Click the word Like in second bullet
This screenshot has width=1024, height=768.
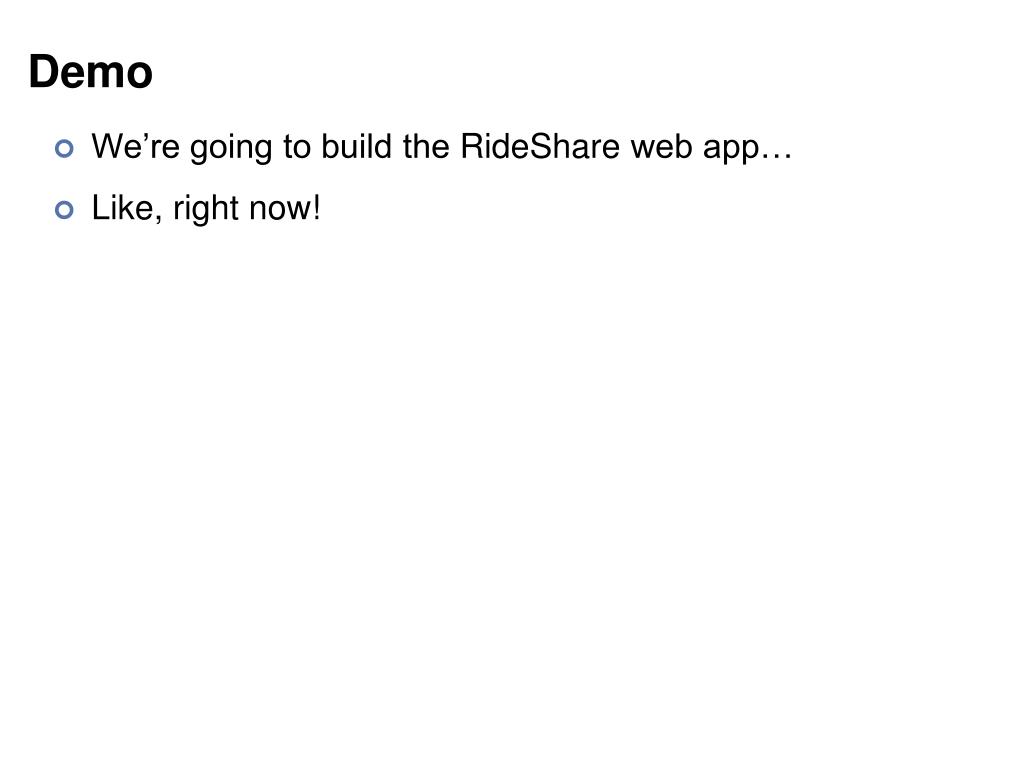(122, 208)
